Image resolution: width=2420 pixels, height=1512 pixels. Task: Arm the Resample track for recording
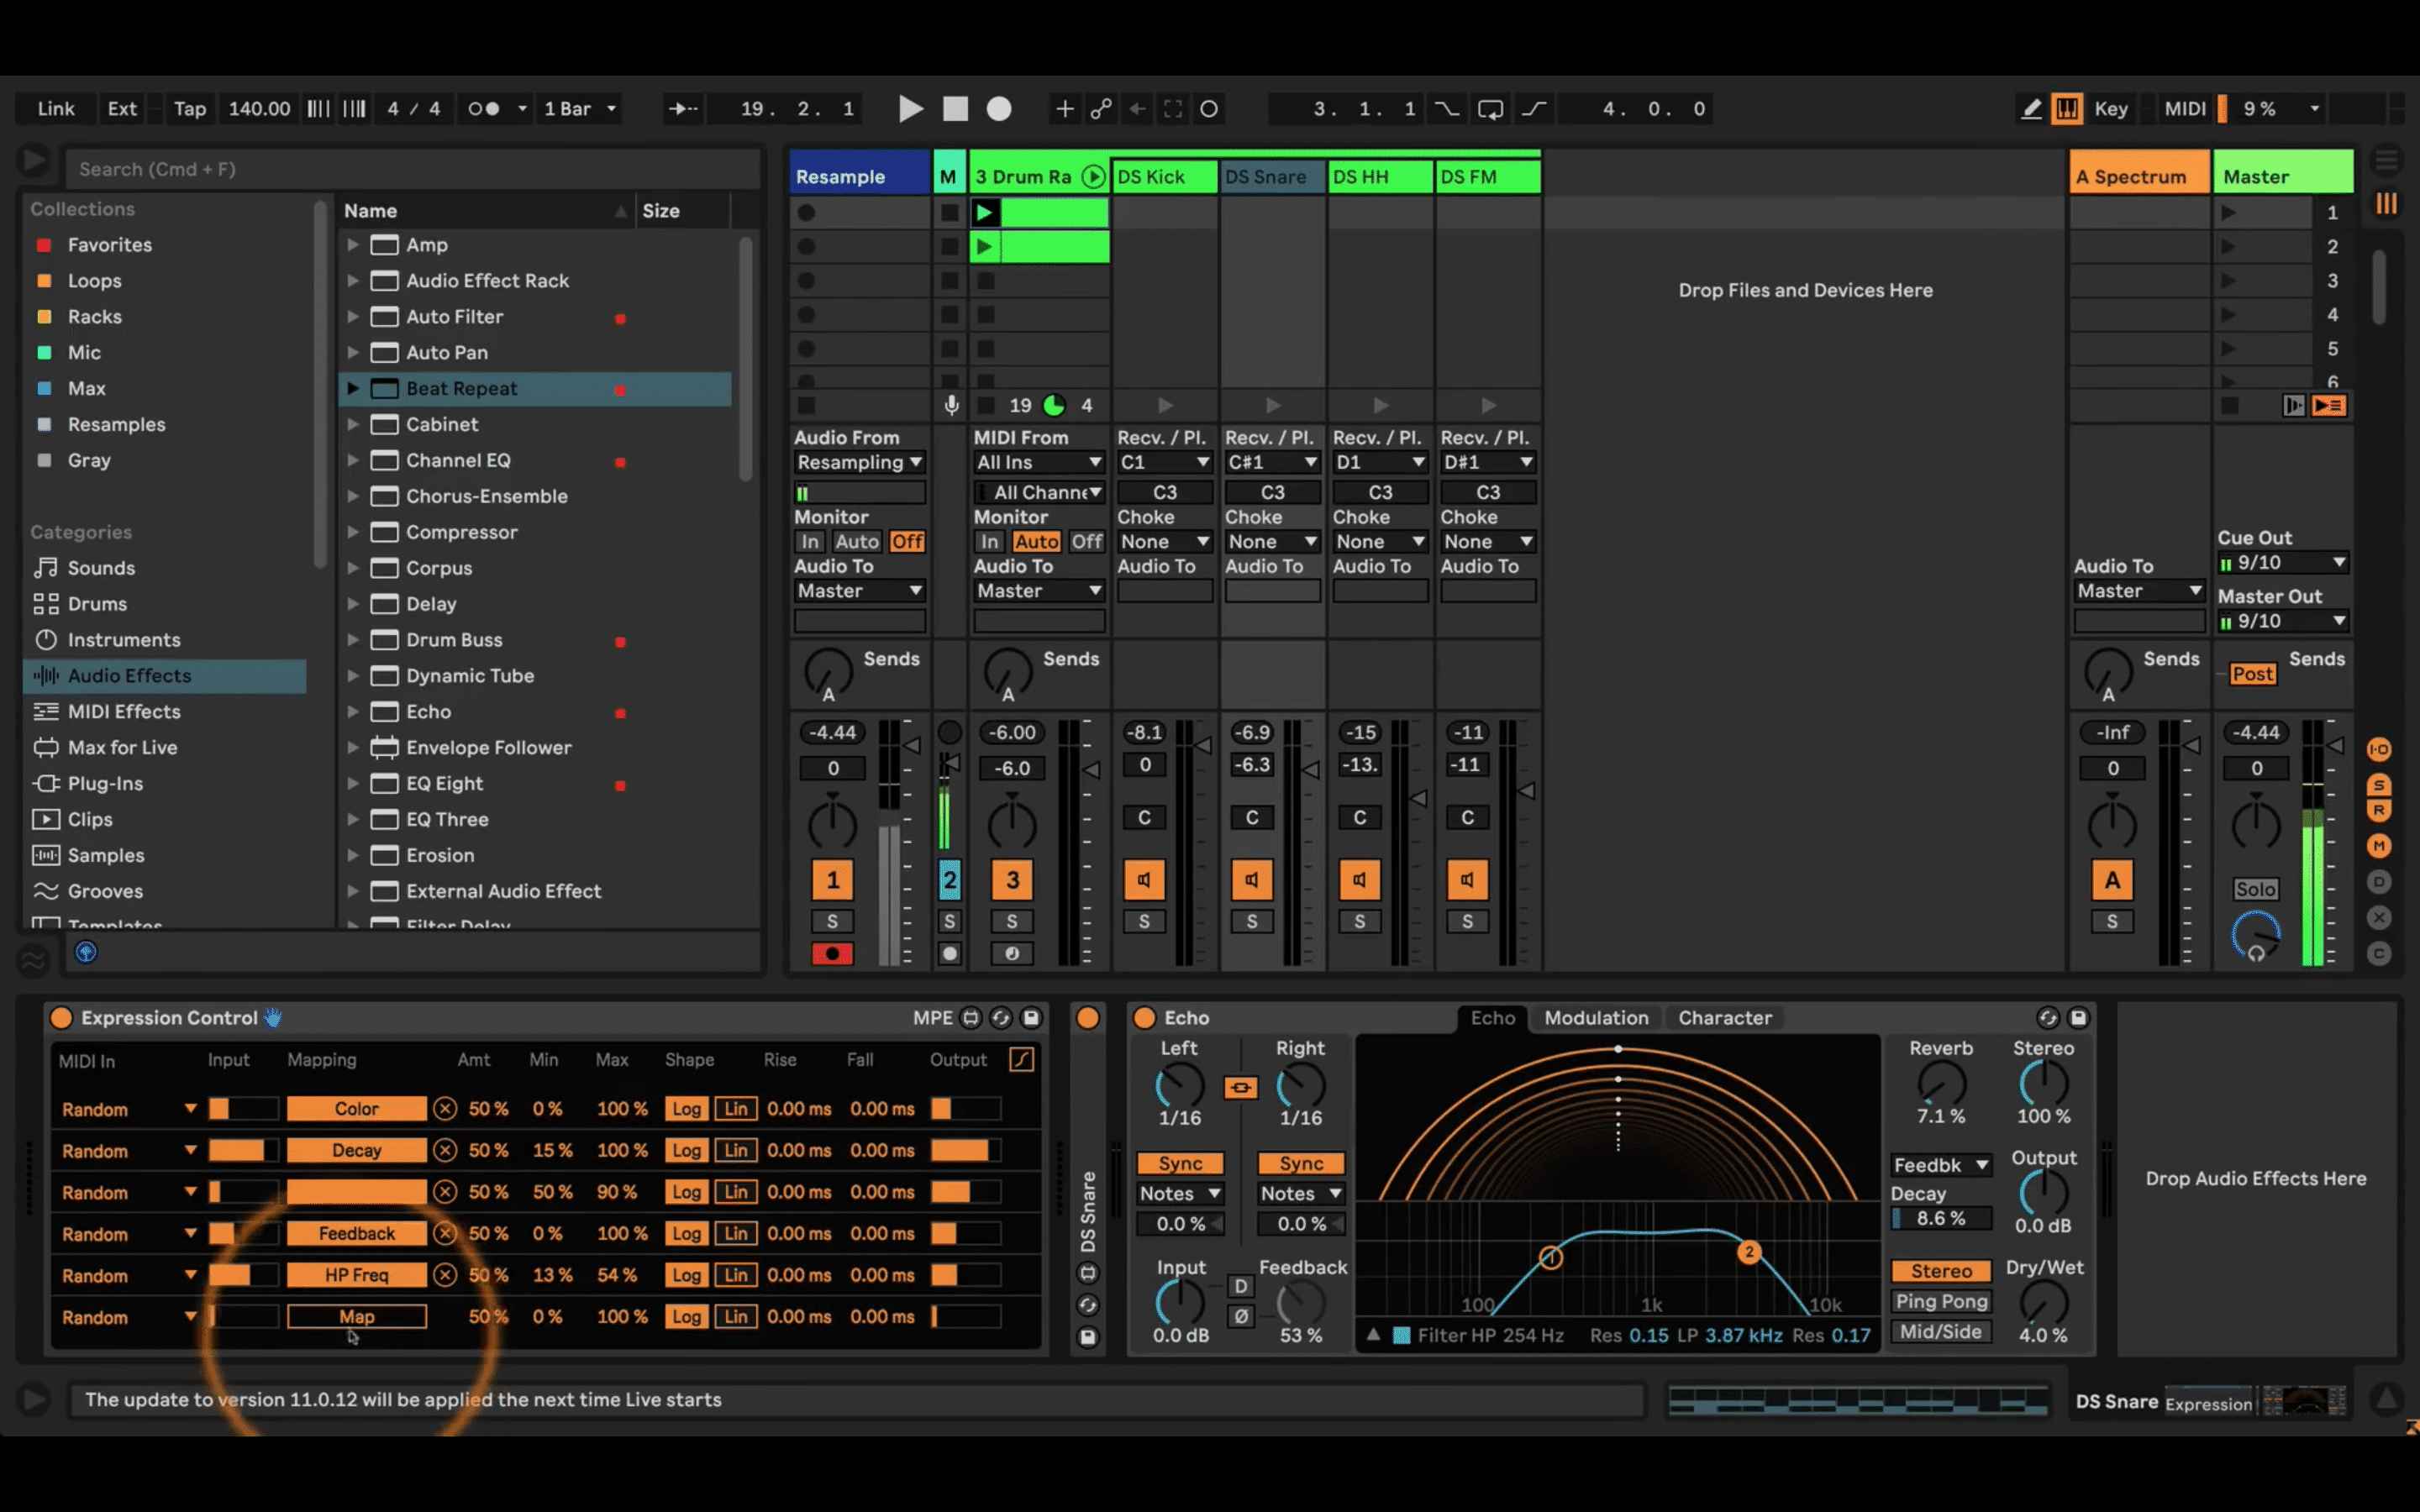coord(832,954)
